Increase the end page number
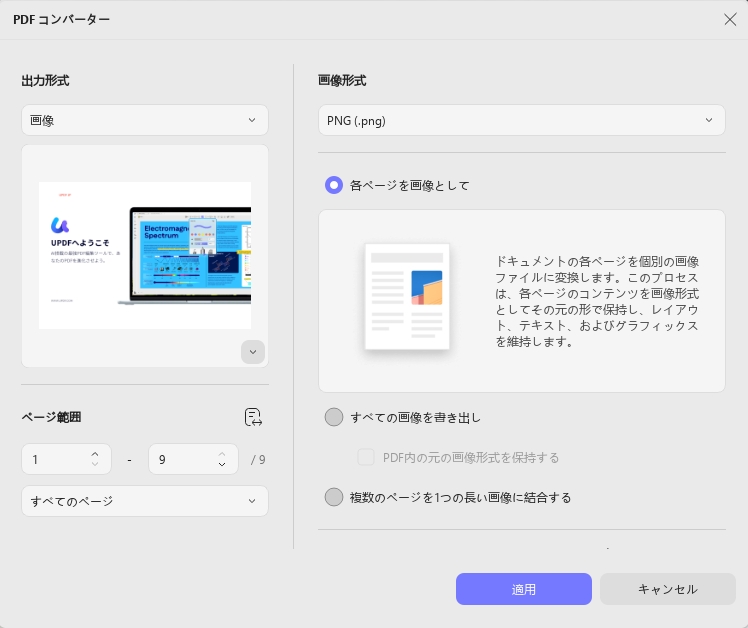Image resolution: width=748 pixels, height=628 pixels. pyautogui.click(x=222, y=454)
